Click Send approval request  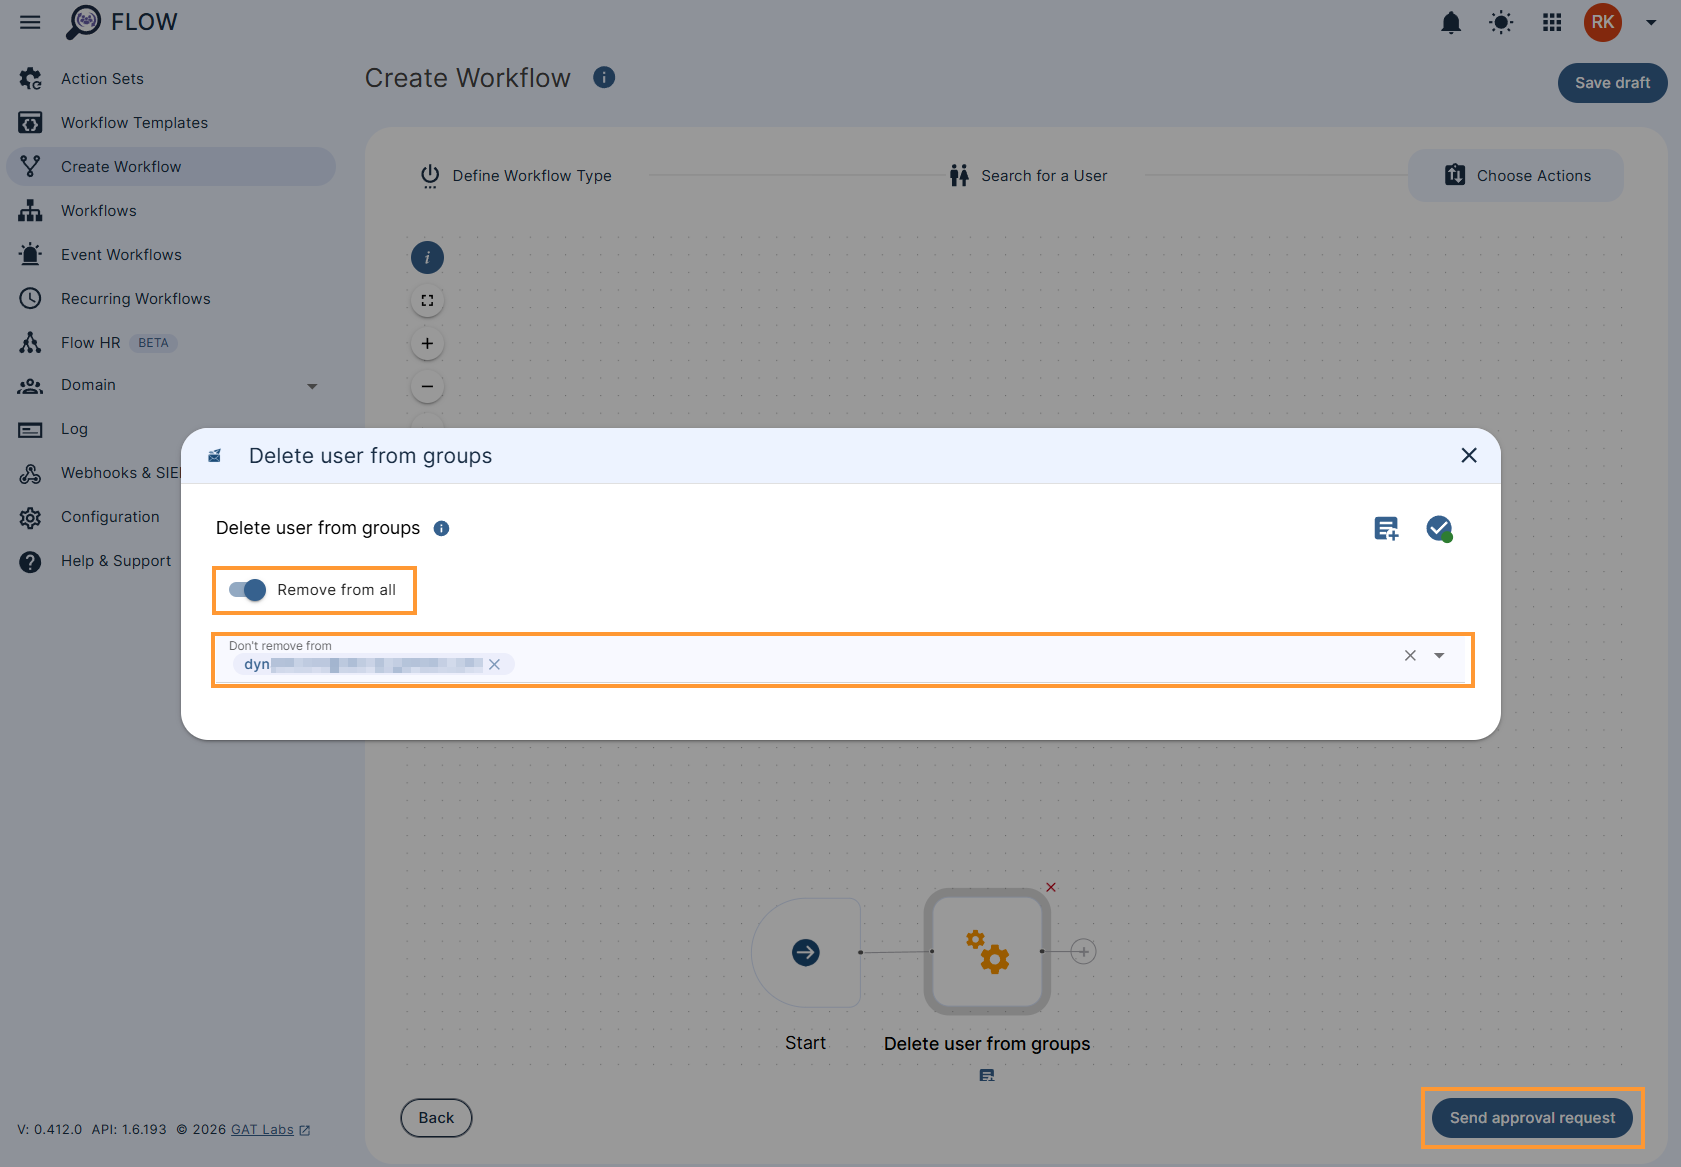click(1532, 1118)
